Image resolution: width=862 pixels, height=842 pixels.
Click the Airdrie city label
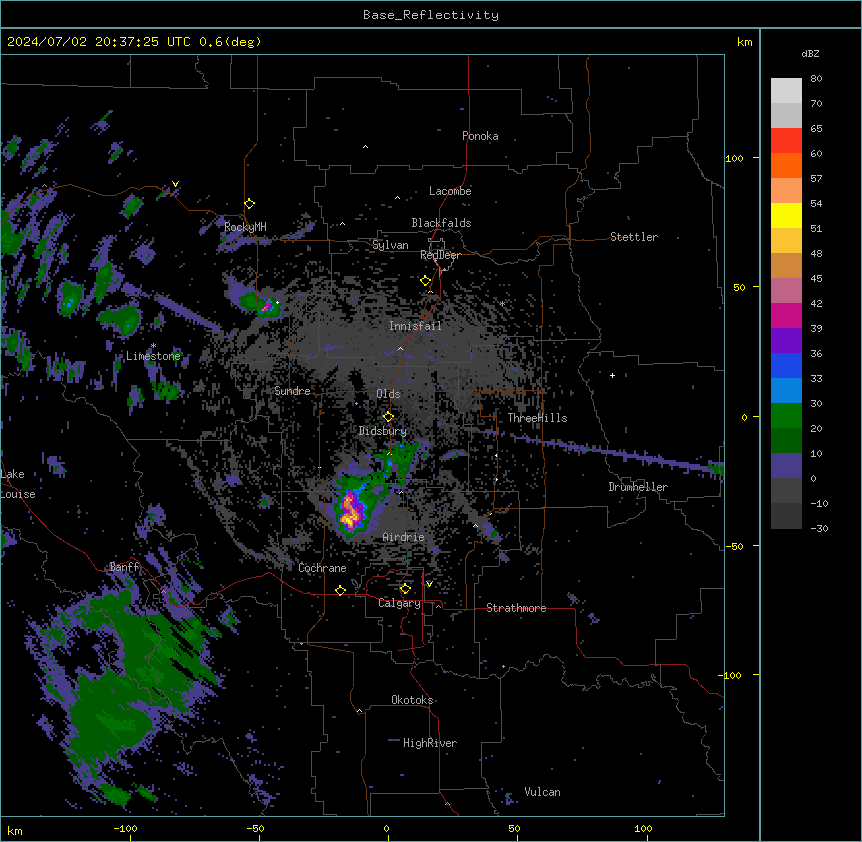pyautogui.click(x=403, y=537)
